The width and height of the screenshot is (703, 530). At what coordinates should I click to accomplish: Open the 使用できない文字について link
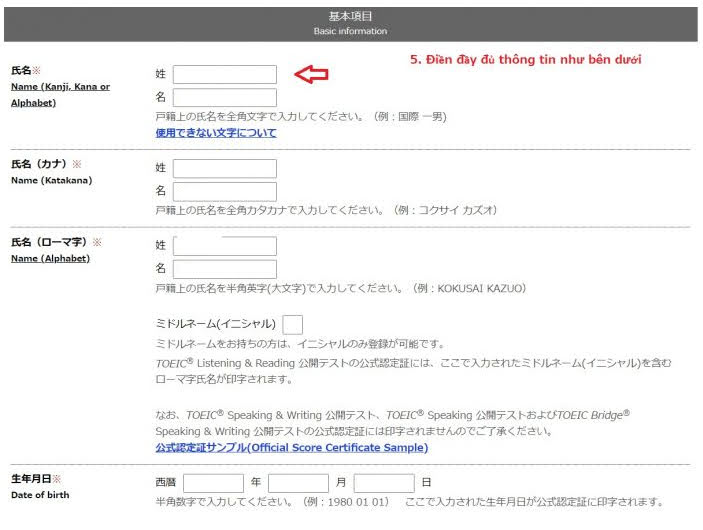216,133
